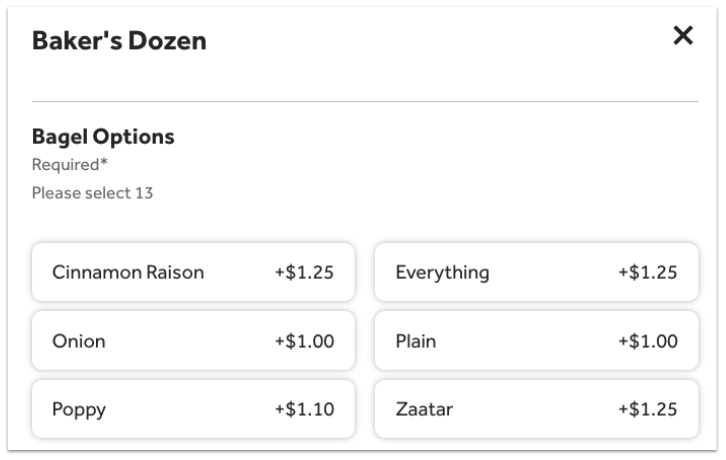Viewport: 726px width, 460px height.
Task: Choose the Zaatar bagel option
Action: [x=536, y=409]
